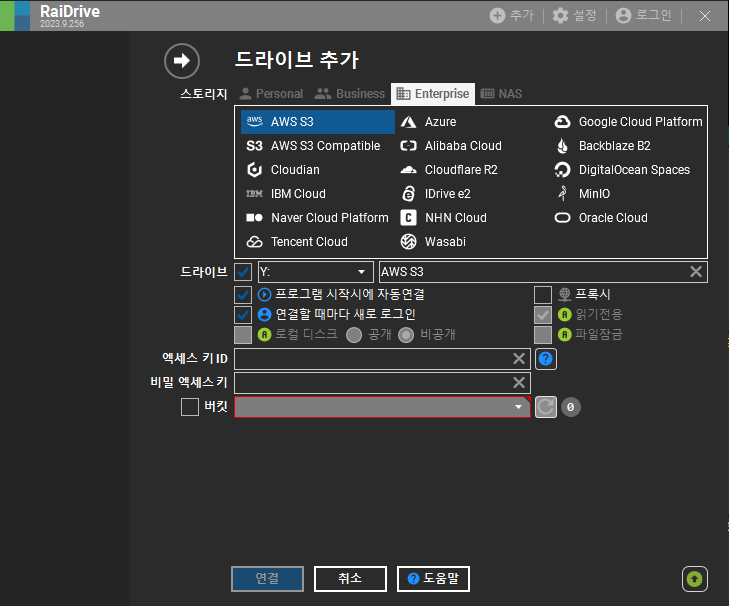Click the round arrow icon beside 드라이브 추가

[x=182, y=61]
